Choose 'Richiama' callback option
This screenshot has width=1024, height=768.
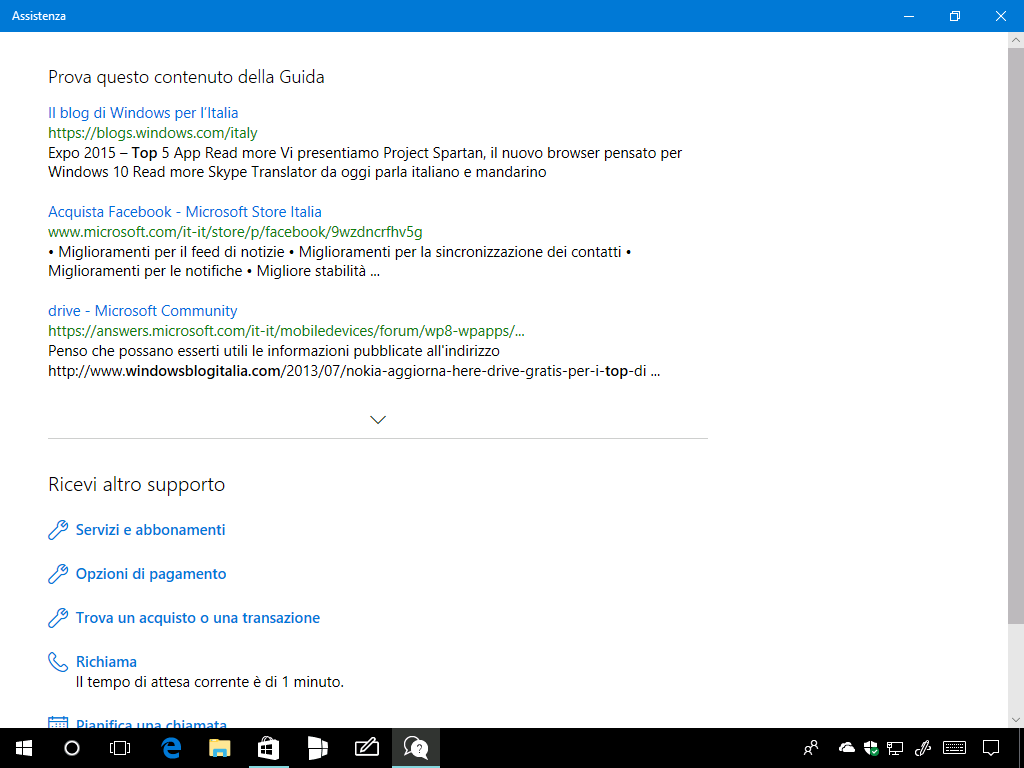(106, 662)
